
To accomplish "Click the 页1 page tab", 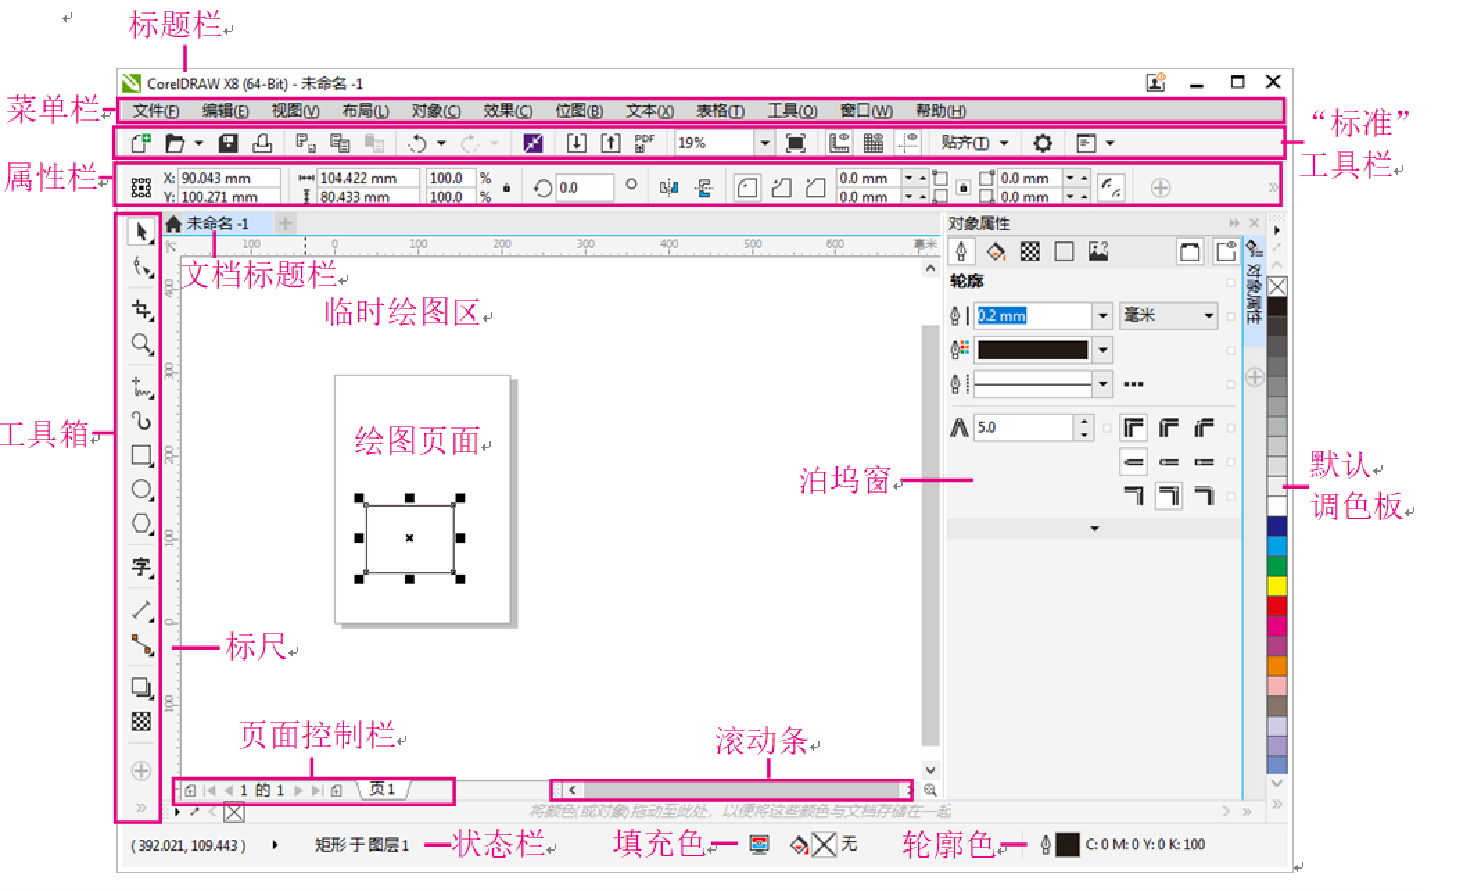I will (x=382, y=790).
